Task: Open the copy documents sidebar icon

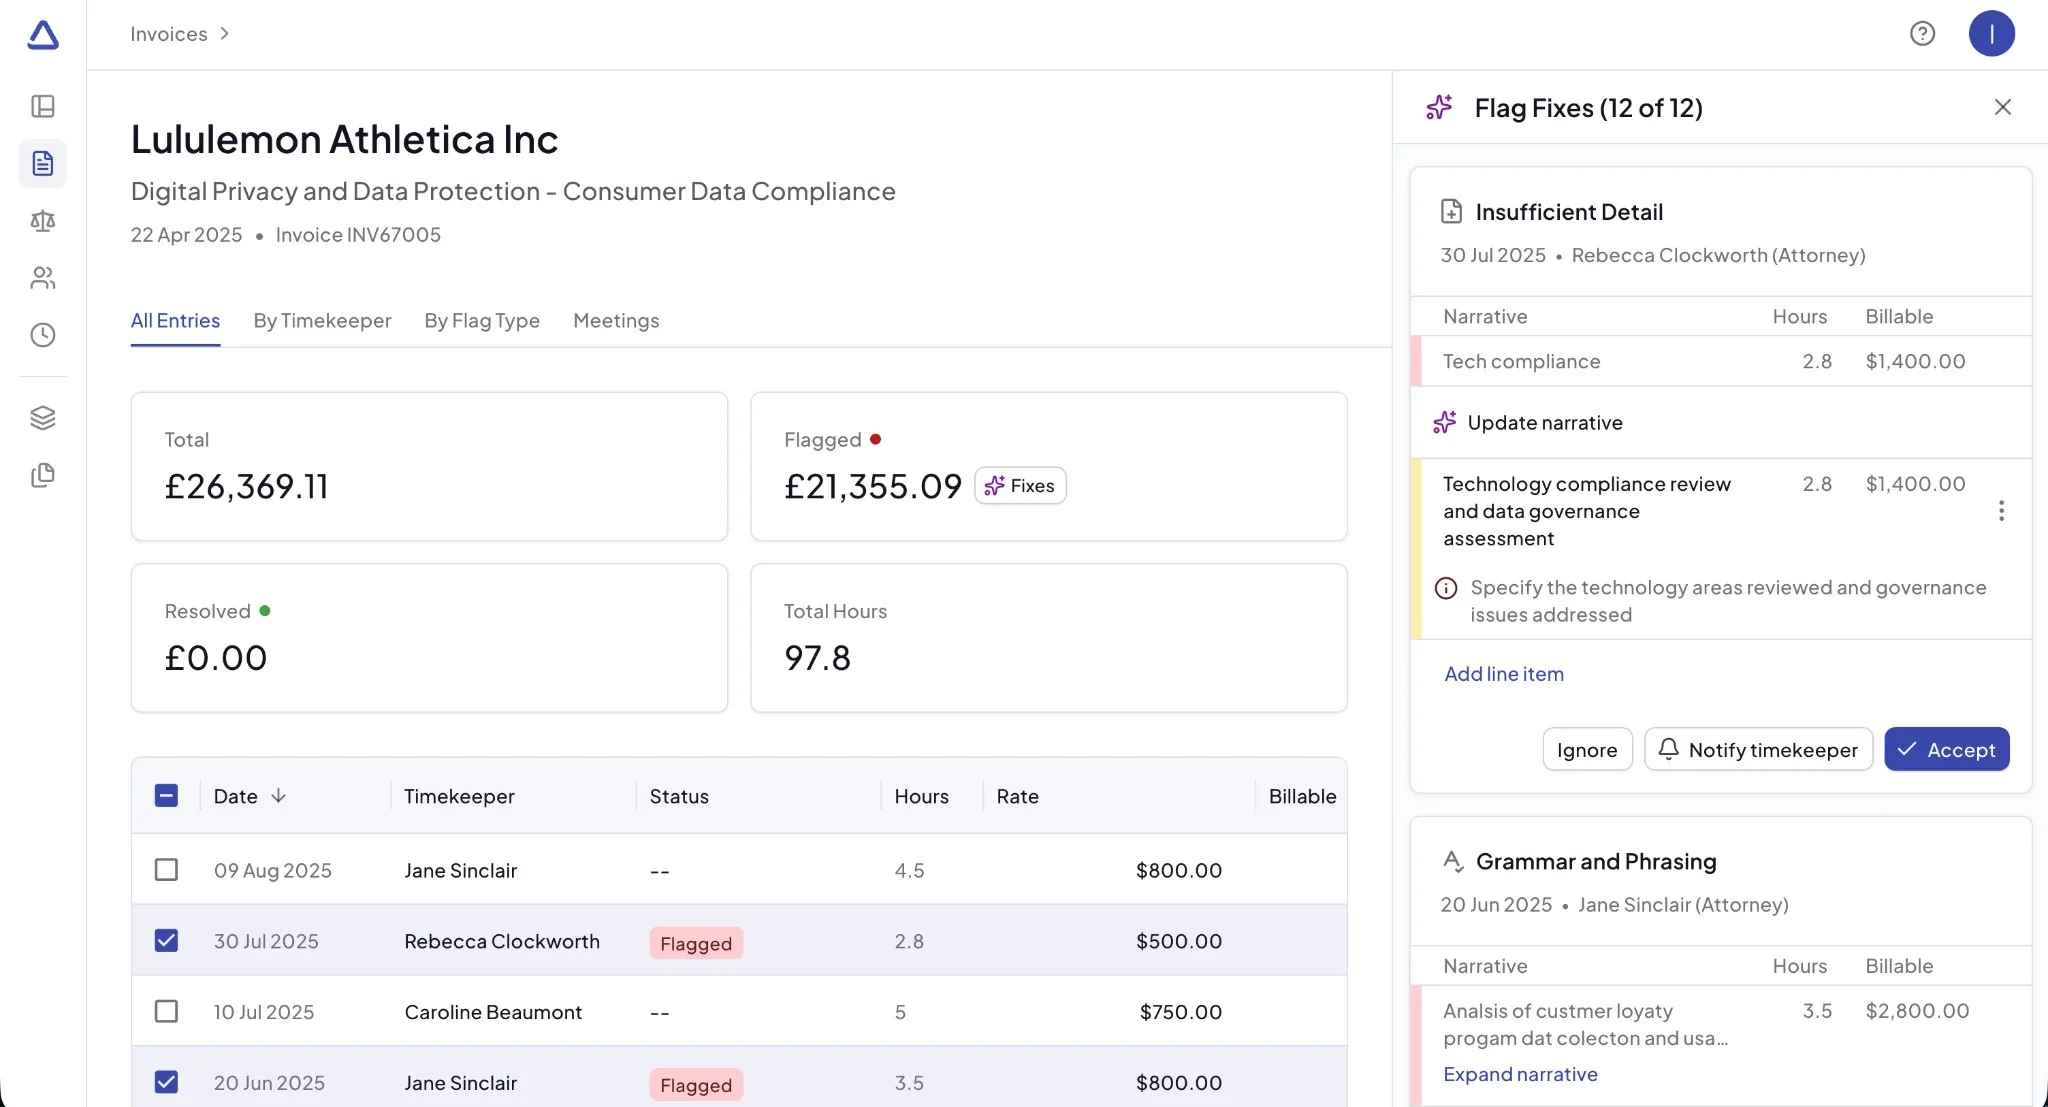Action: coord(43,475)
